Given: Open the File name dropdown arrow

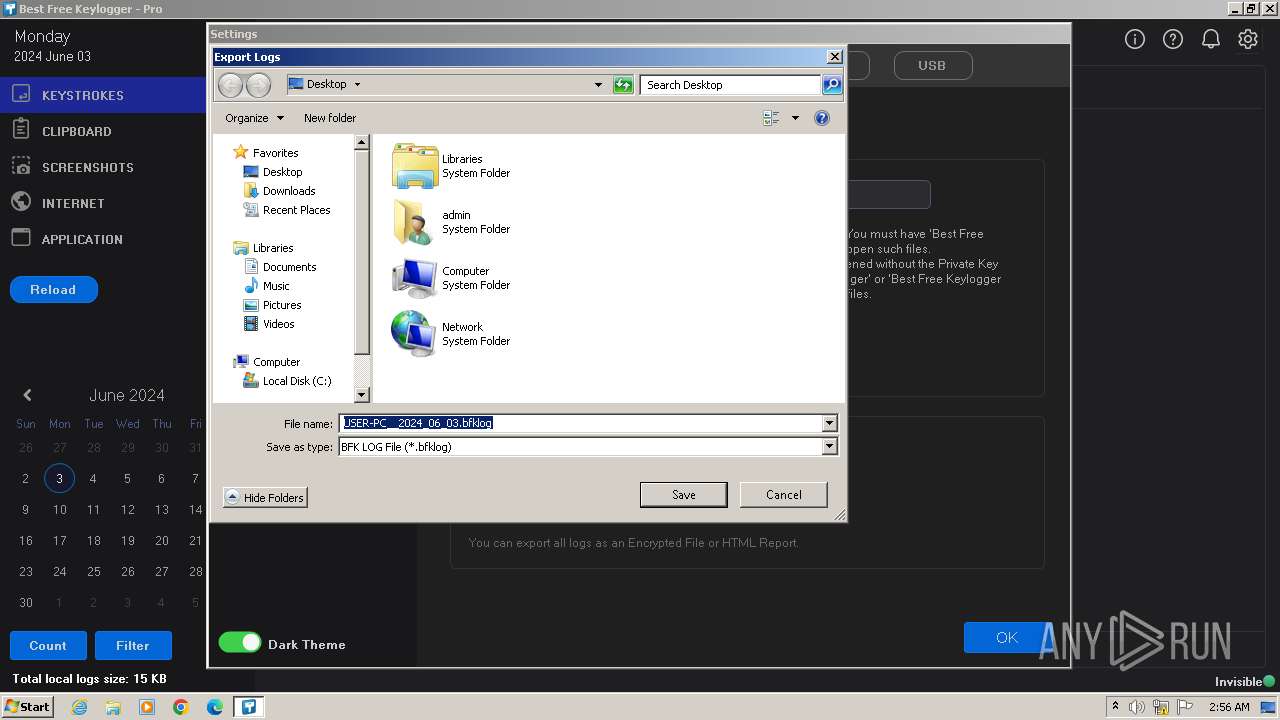Looking at the screenshot, I should pos(829,423).
